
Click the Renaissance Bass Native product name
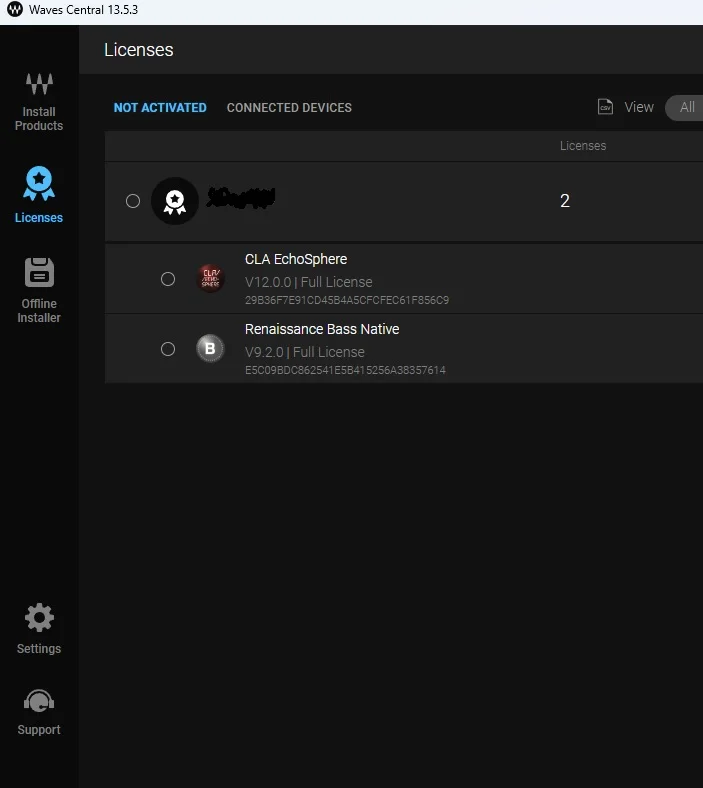click(322, 329)
